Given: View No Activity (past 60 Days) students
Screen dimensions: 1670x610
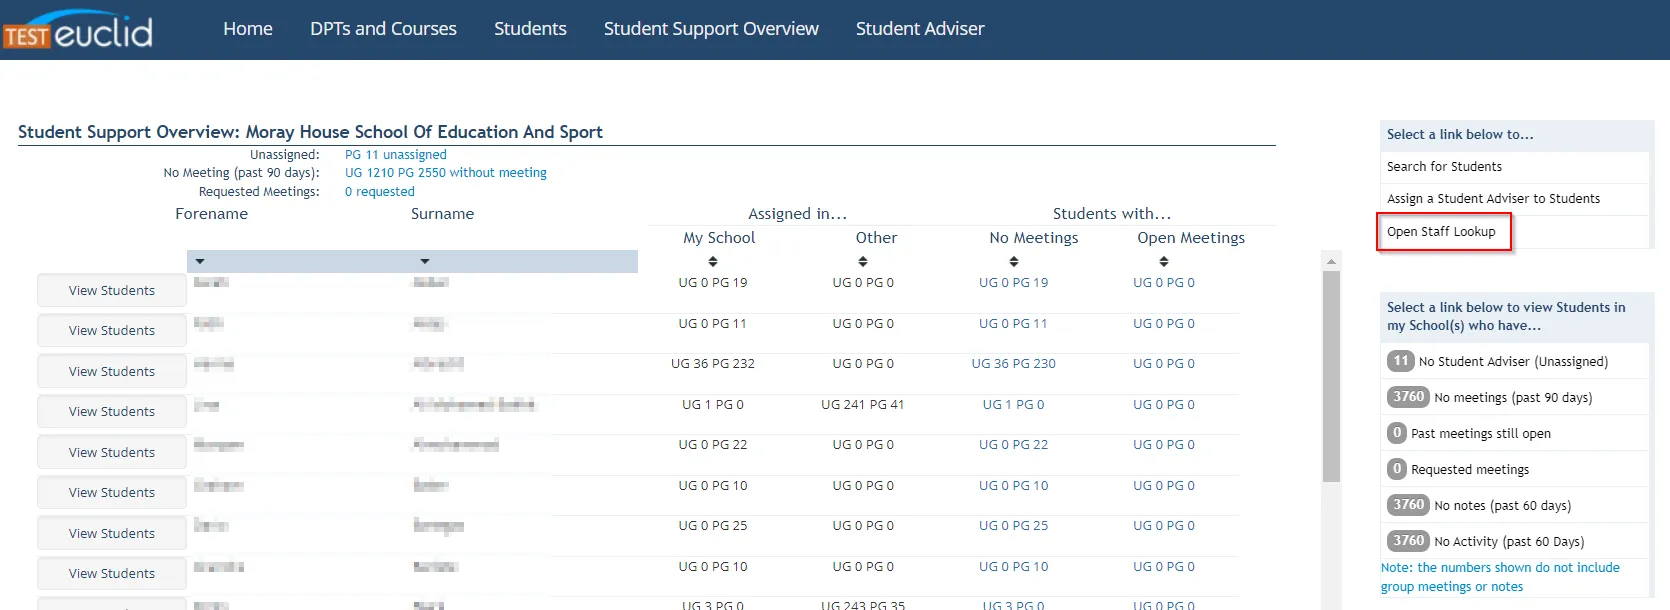Looking at the screenshot, I should [1509, 542].
